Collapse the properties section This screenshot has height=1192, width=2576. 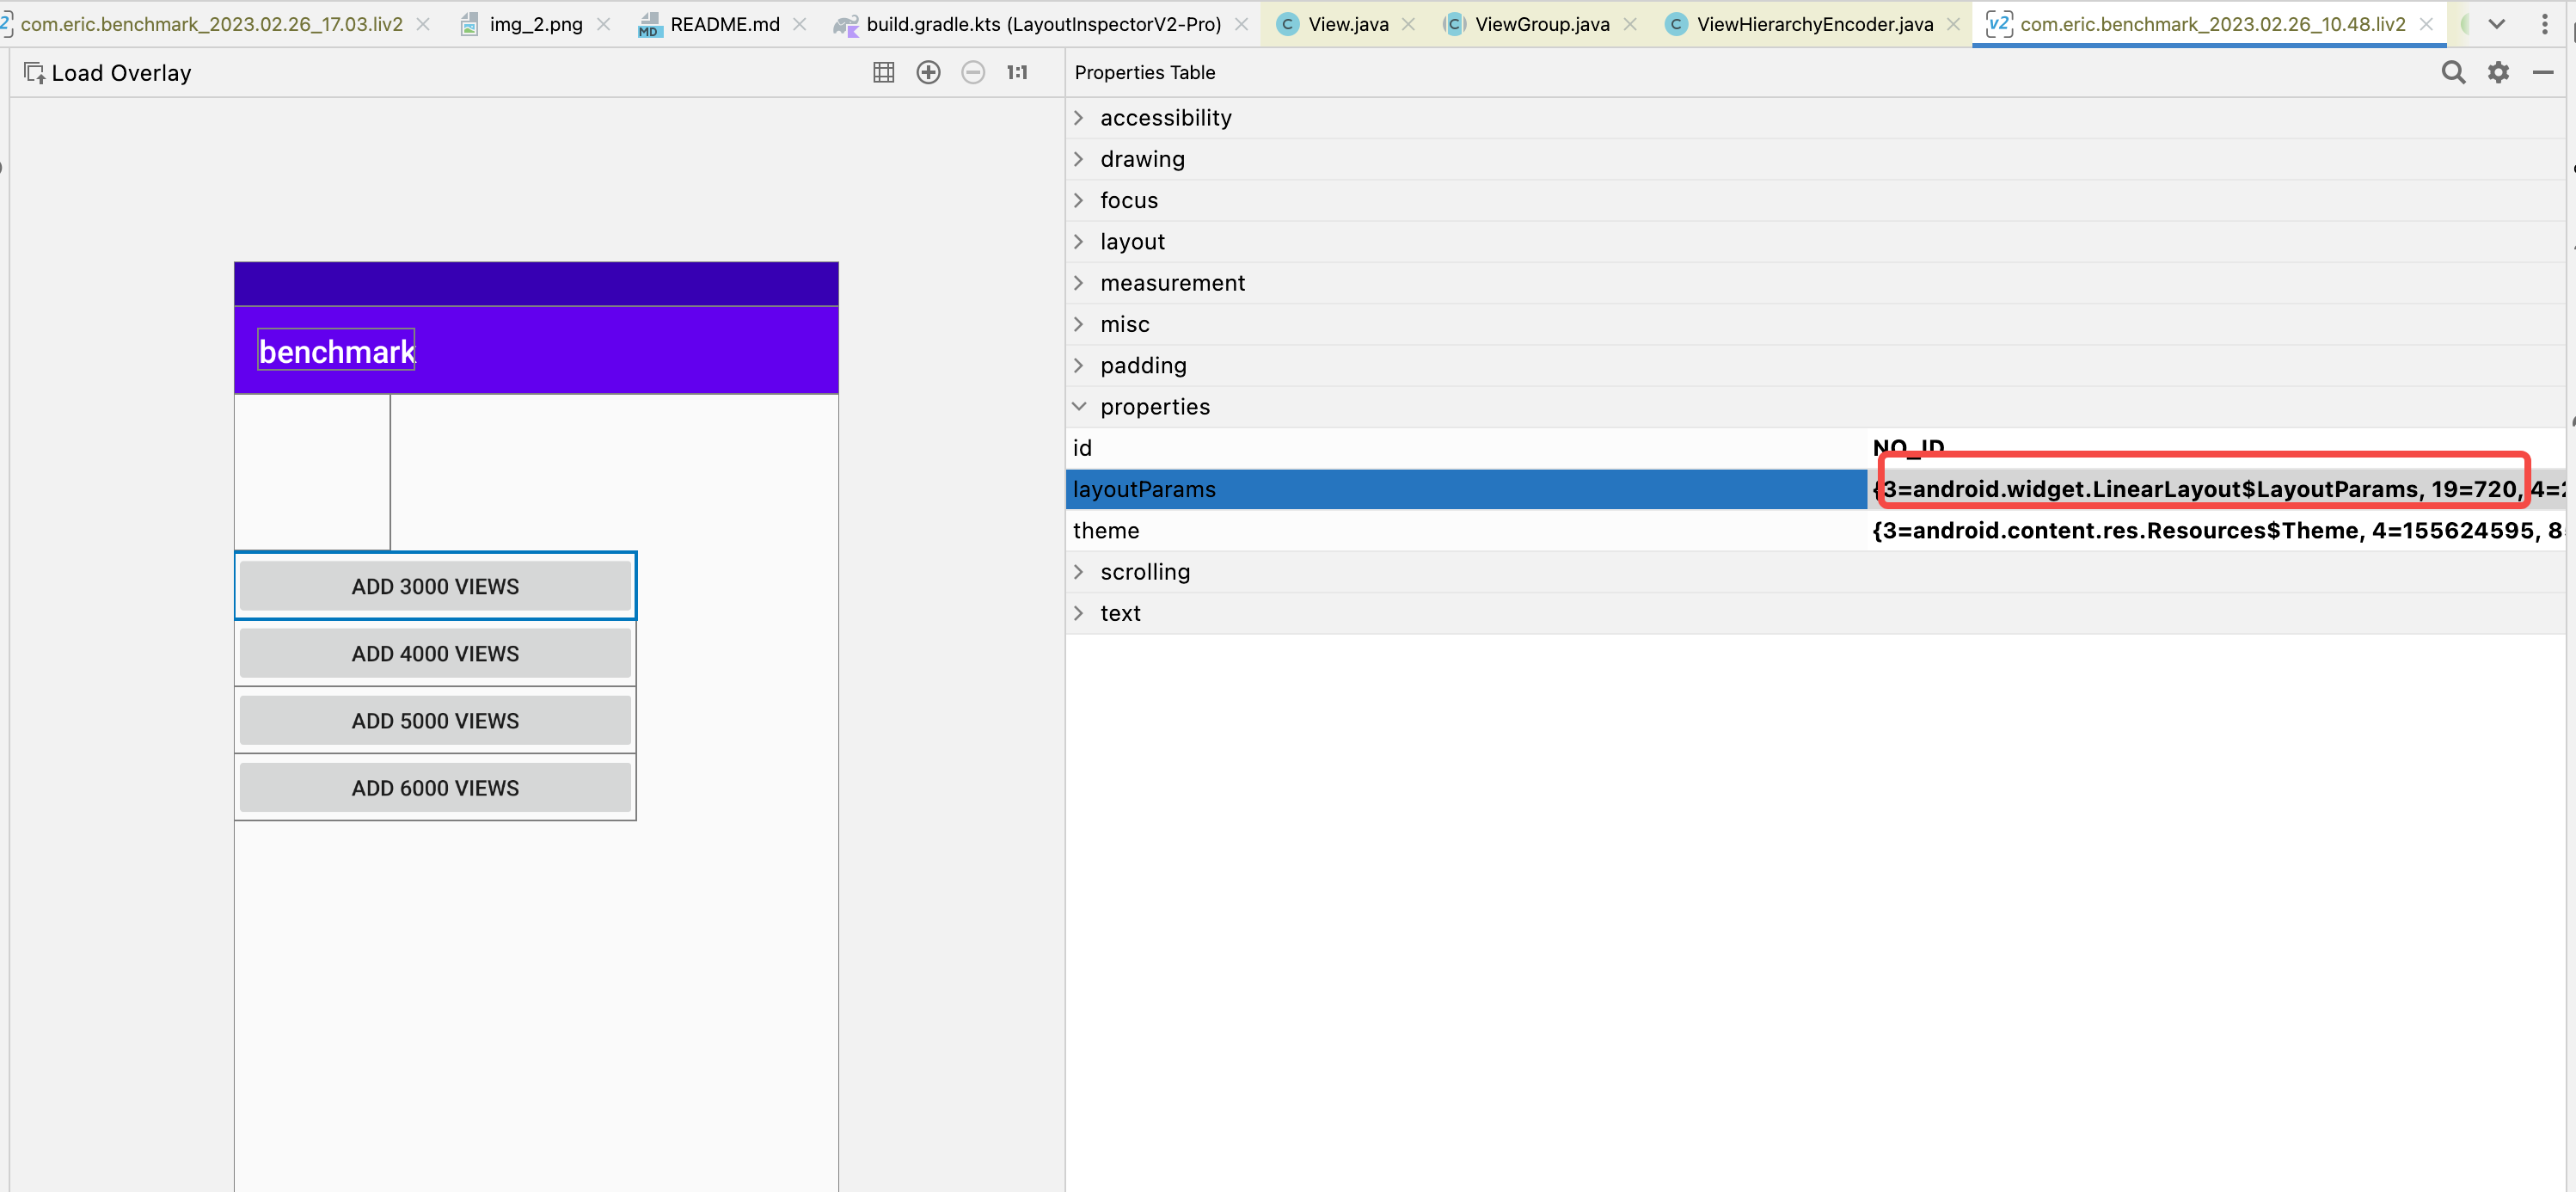[x=1079, y=406]
